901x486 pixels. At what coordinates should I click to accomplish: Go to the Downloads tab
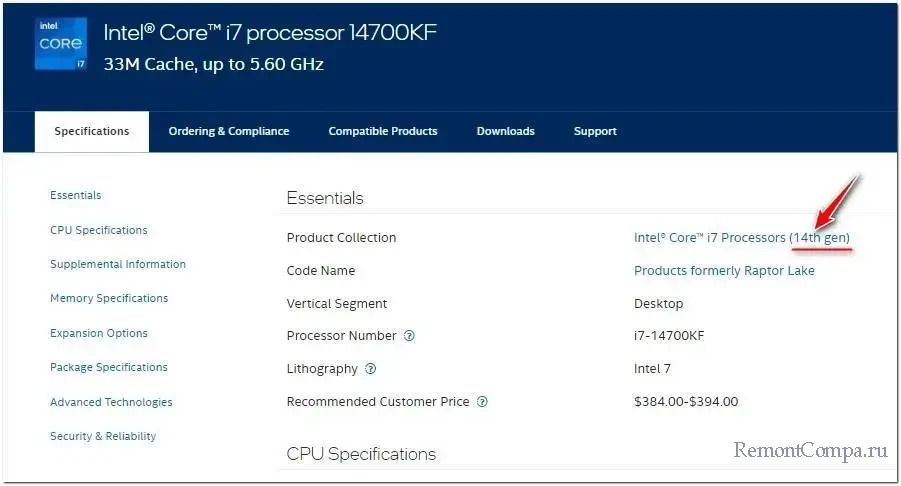(x=505, y=131)
